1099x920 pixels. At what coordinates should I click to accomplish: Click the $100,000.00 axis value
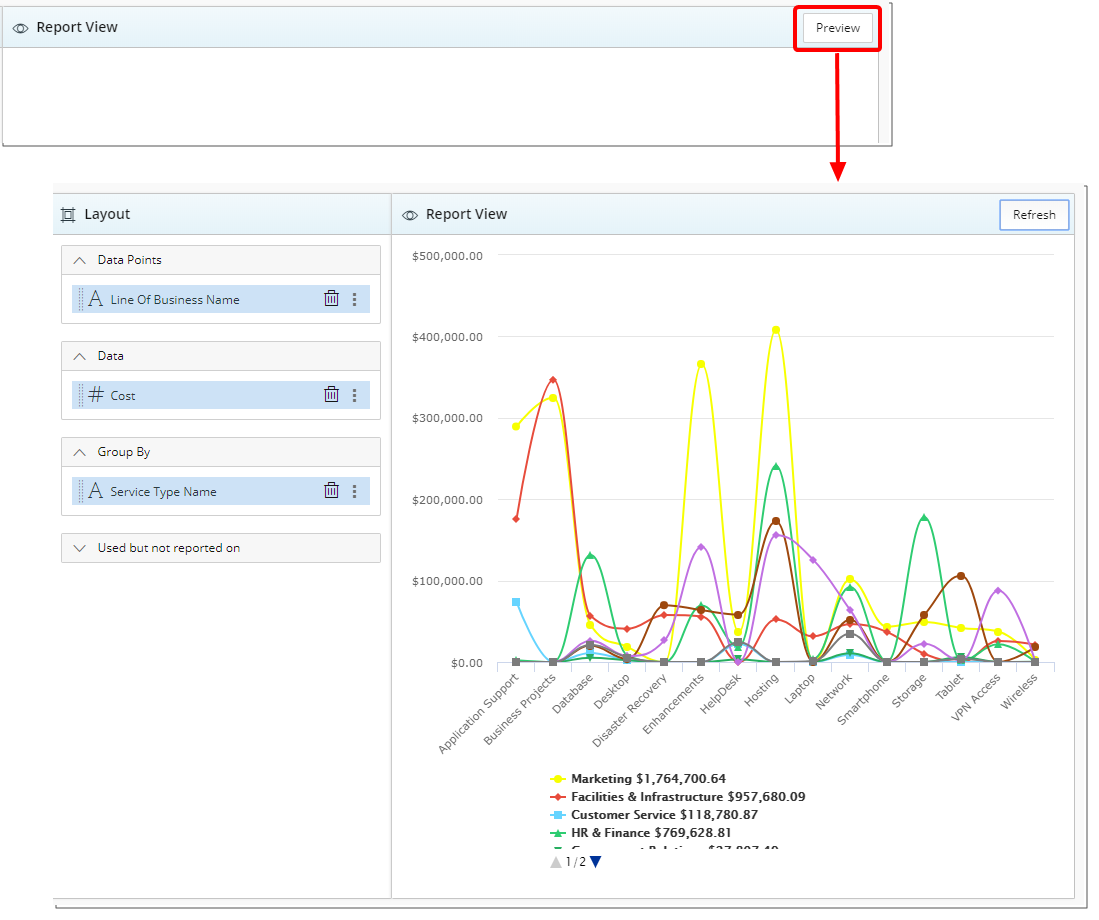click(447, 581)
